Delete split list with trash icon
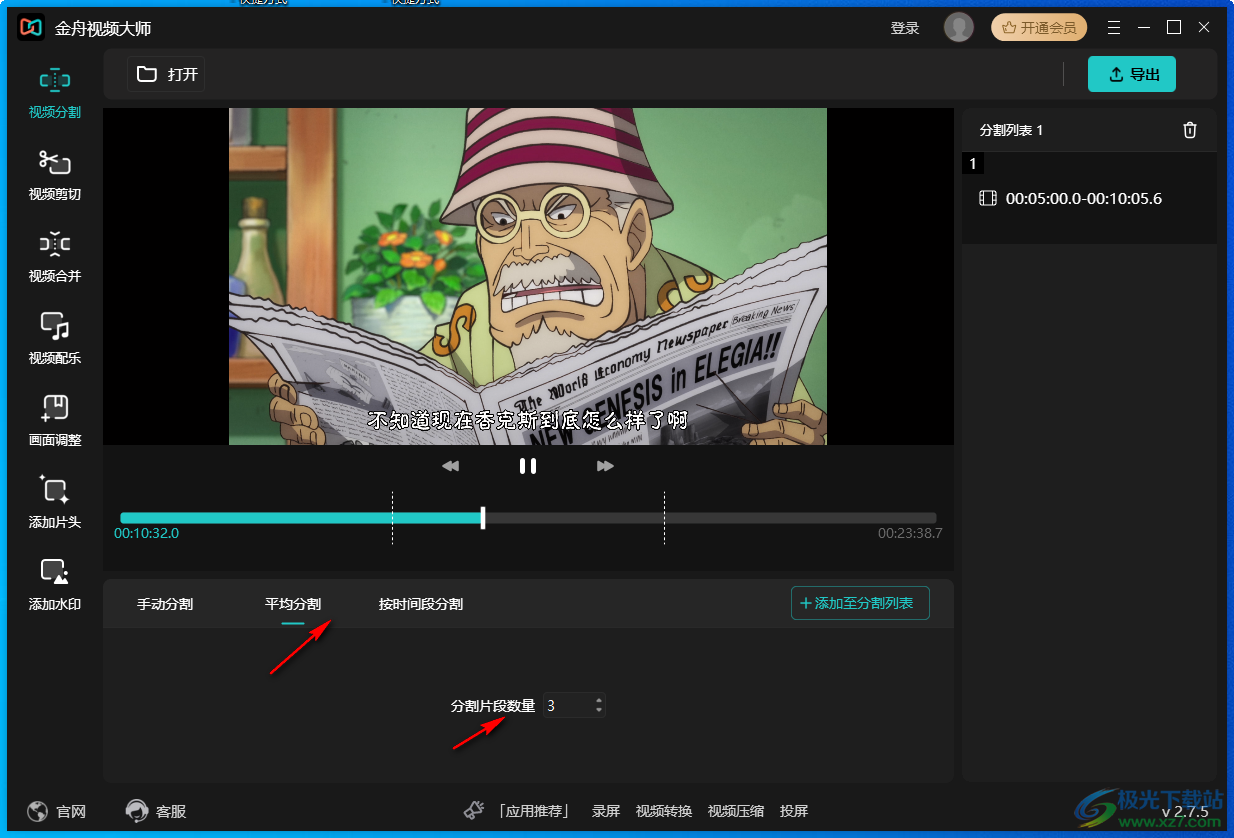The width and height of the screenshot is (1234, 838). [1189, 130]
